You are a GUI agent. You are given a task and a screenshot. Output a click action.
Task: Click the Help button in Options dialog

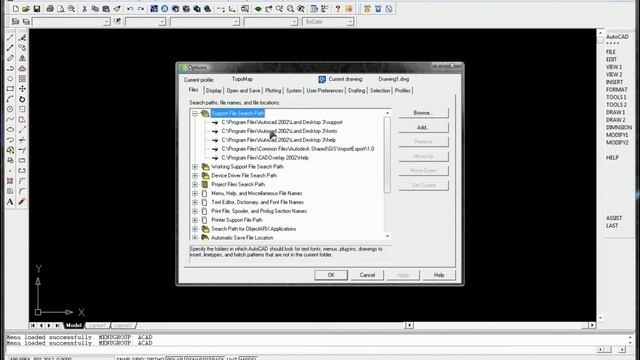pyautogui.click(x=439, y=275)
